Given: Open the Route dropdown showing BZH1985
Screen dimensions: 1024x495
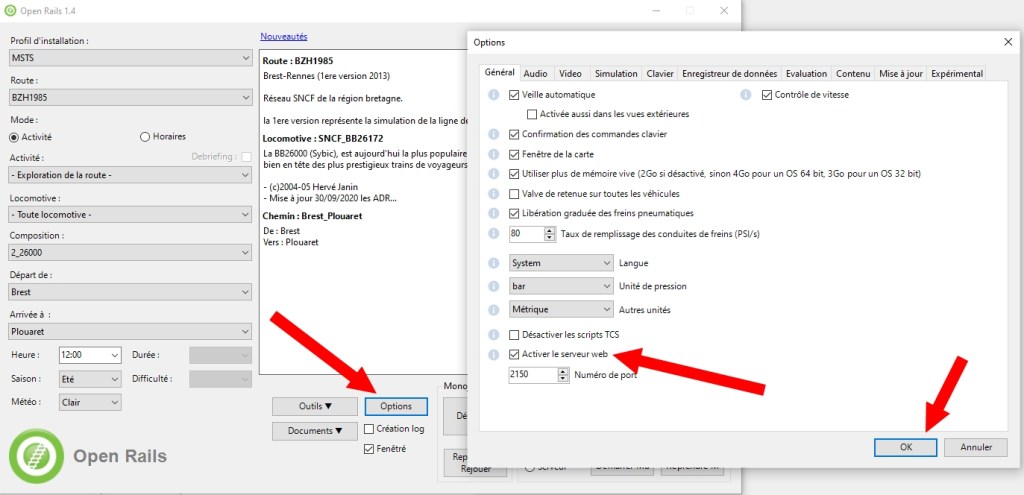Looking at the screenshot, I should coord(130,97).
